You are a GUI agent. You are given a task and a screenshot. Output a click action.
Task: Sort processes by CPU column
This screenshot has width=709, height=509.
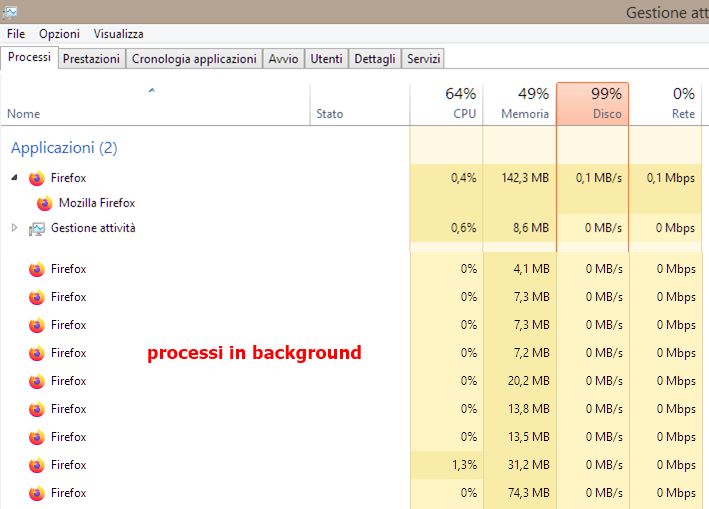pos(446,104)
